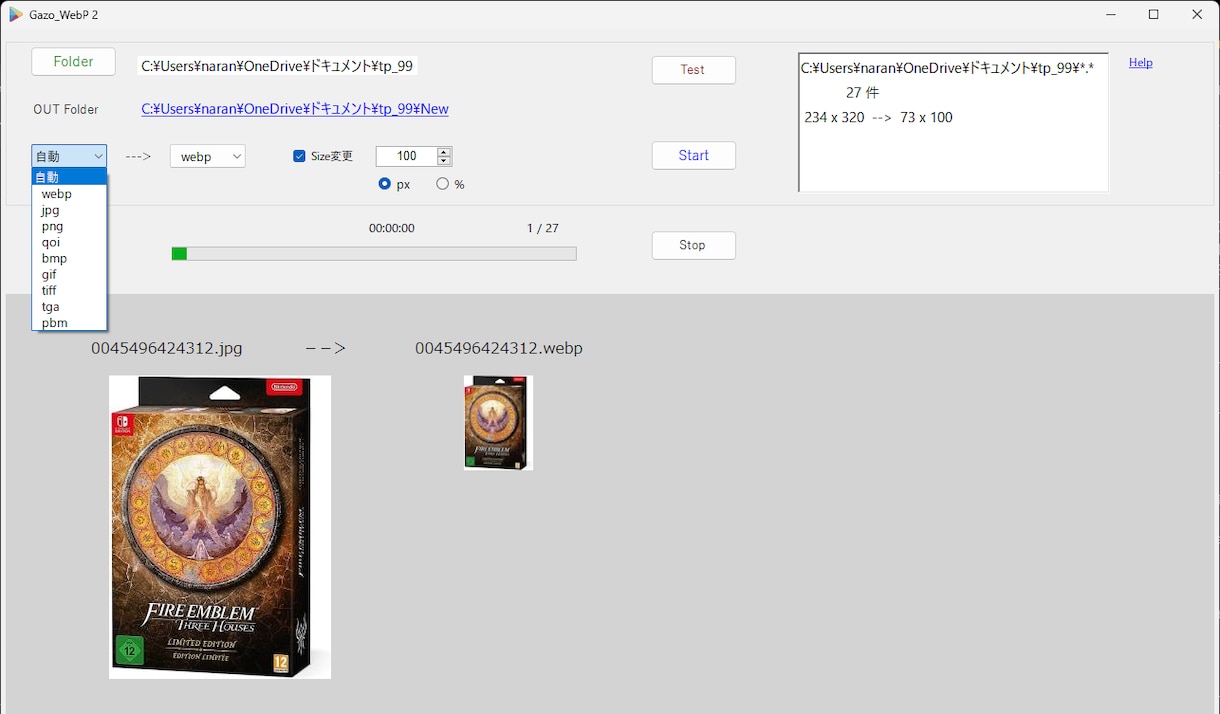This screenshot has width=1220, height=714.
Task: Click the Gazo_WebP app icon in title bar
Action: pos(15,15)
